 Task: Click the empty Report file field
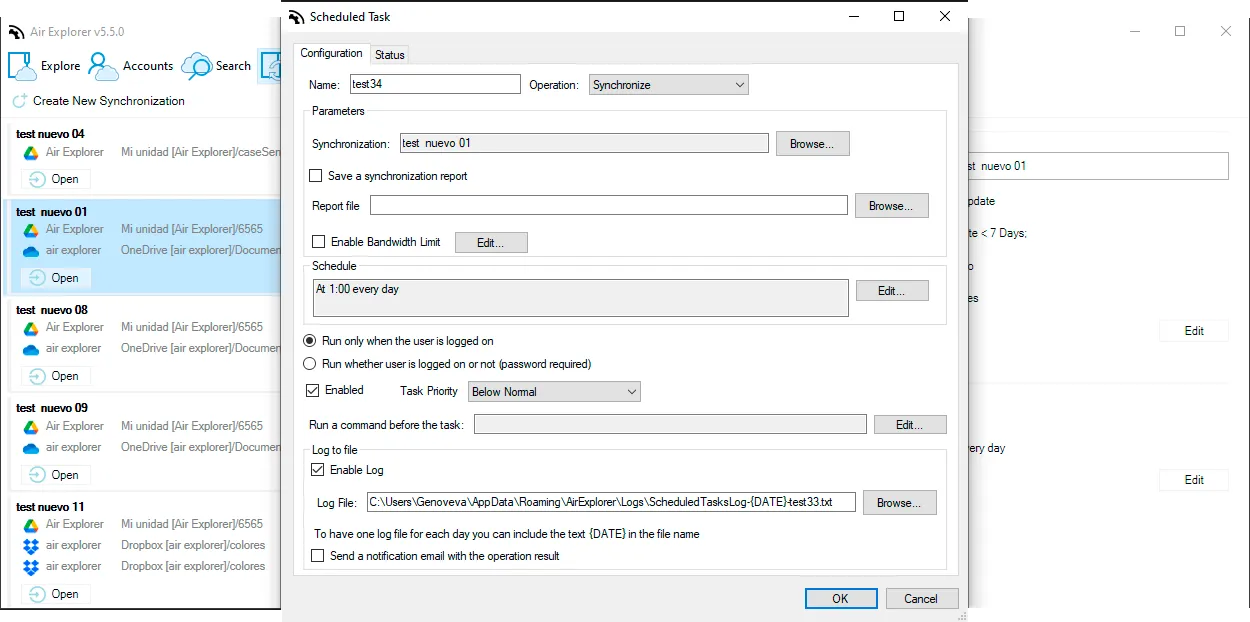pos(609,205)
